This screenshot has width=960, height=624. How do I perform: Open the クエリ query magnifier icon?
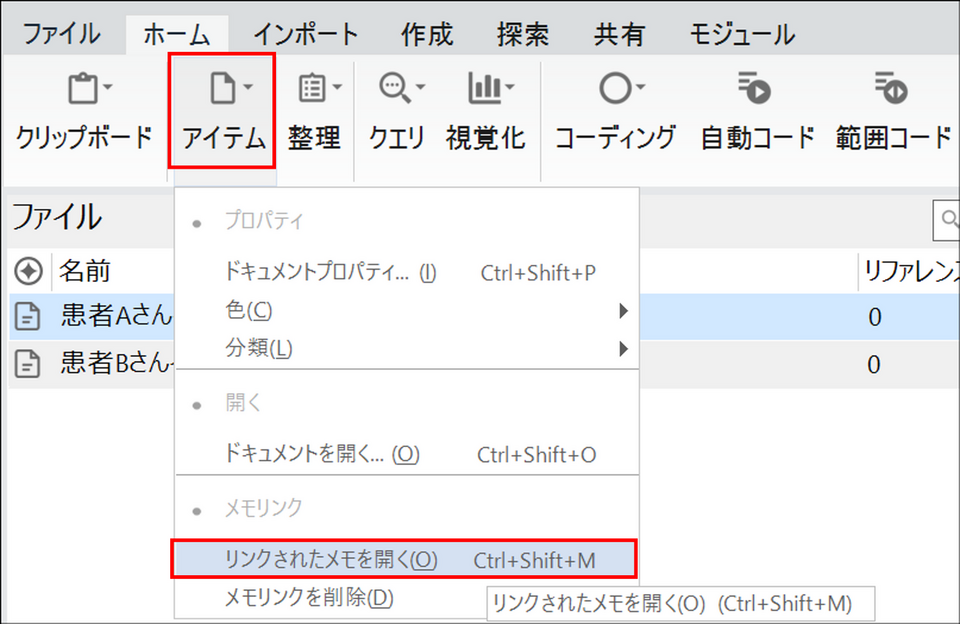point(396,90)
